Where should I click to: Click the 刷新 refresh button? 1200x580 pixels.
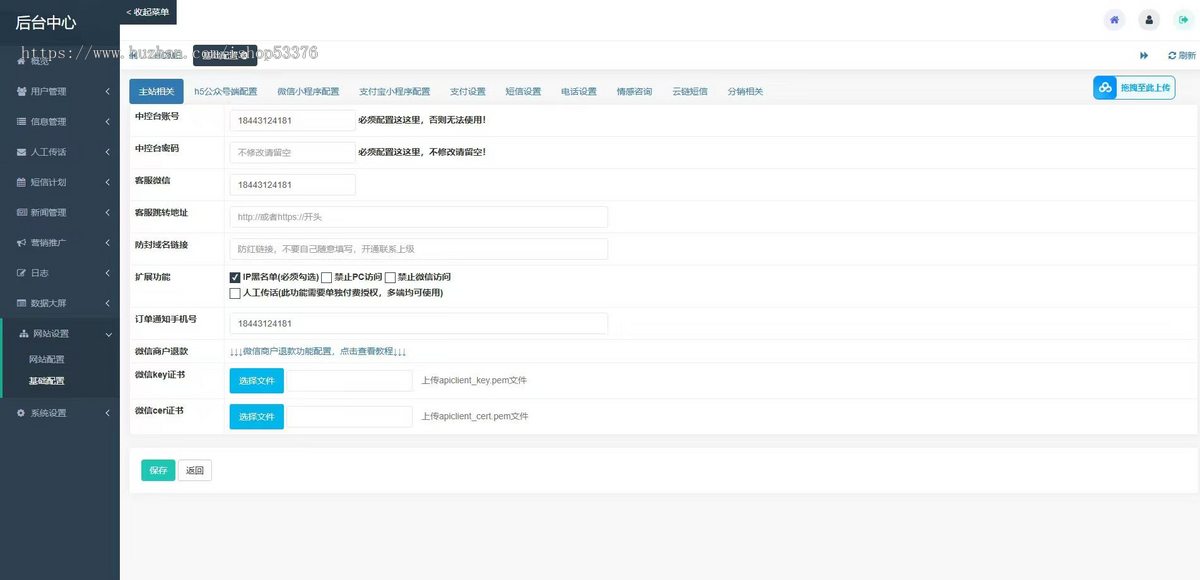1181,55
